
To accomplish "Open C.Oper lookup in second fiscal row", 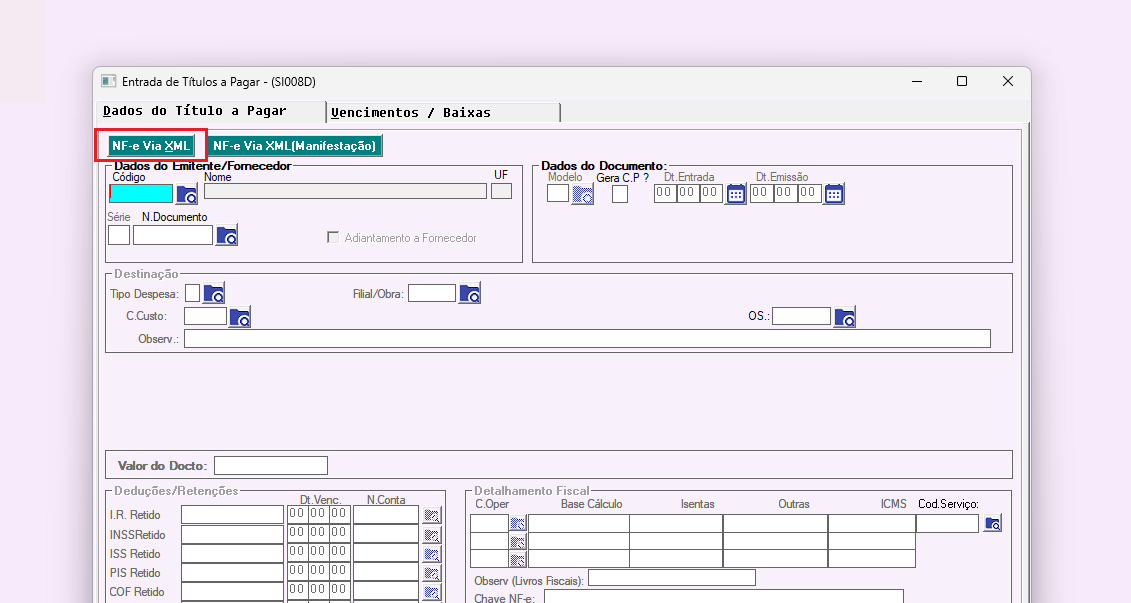I will pos(518,541).
